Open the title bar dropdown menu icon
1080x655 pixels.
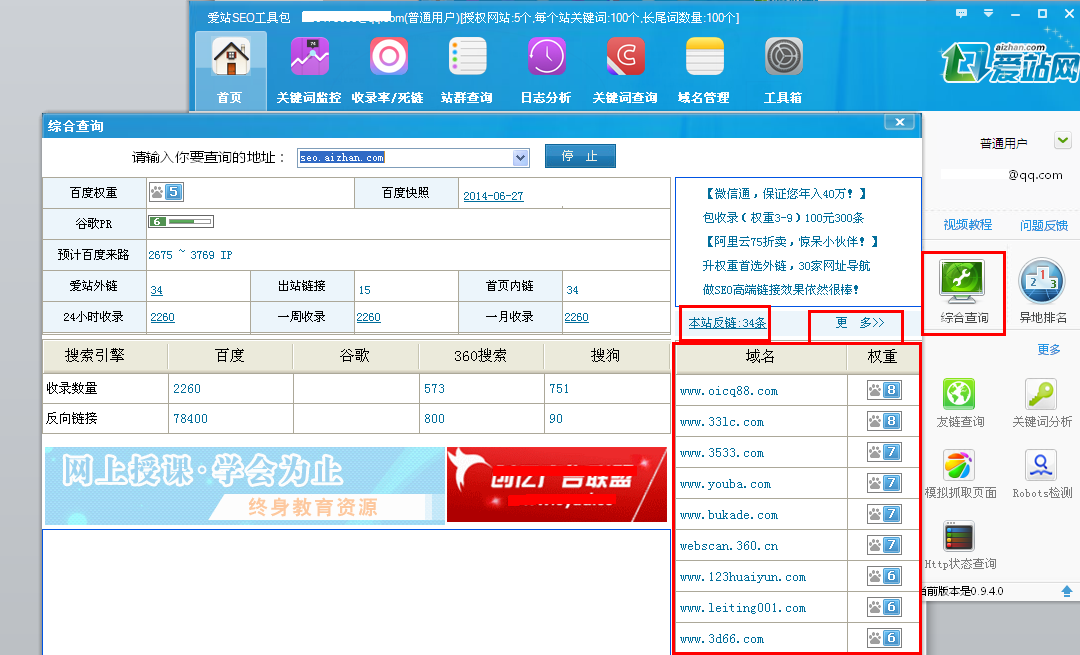pyautogui.click(x=988, y=13)
